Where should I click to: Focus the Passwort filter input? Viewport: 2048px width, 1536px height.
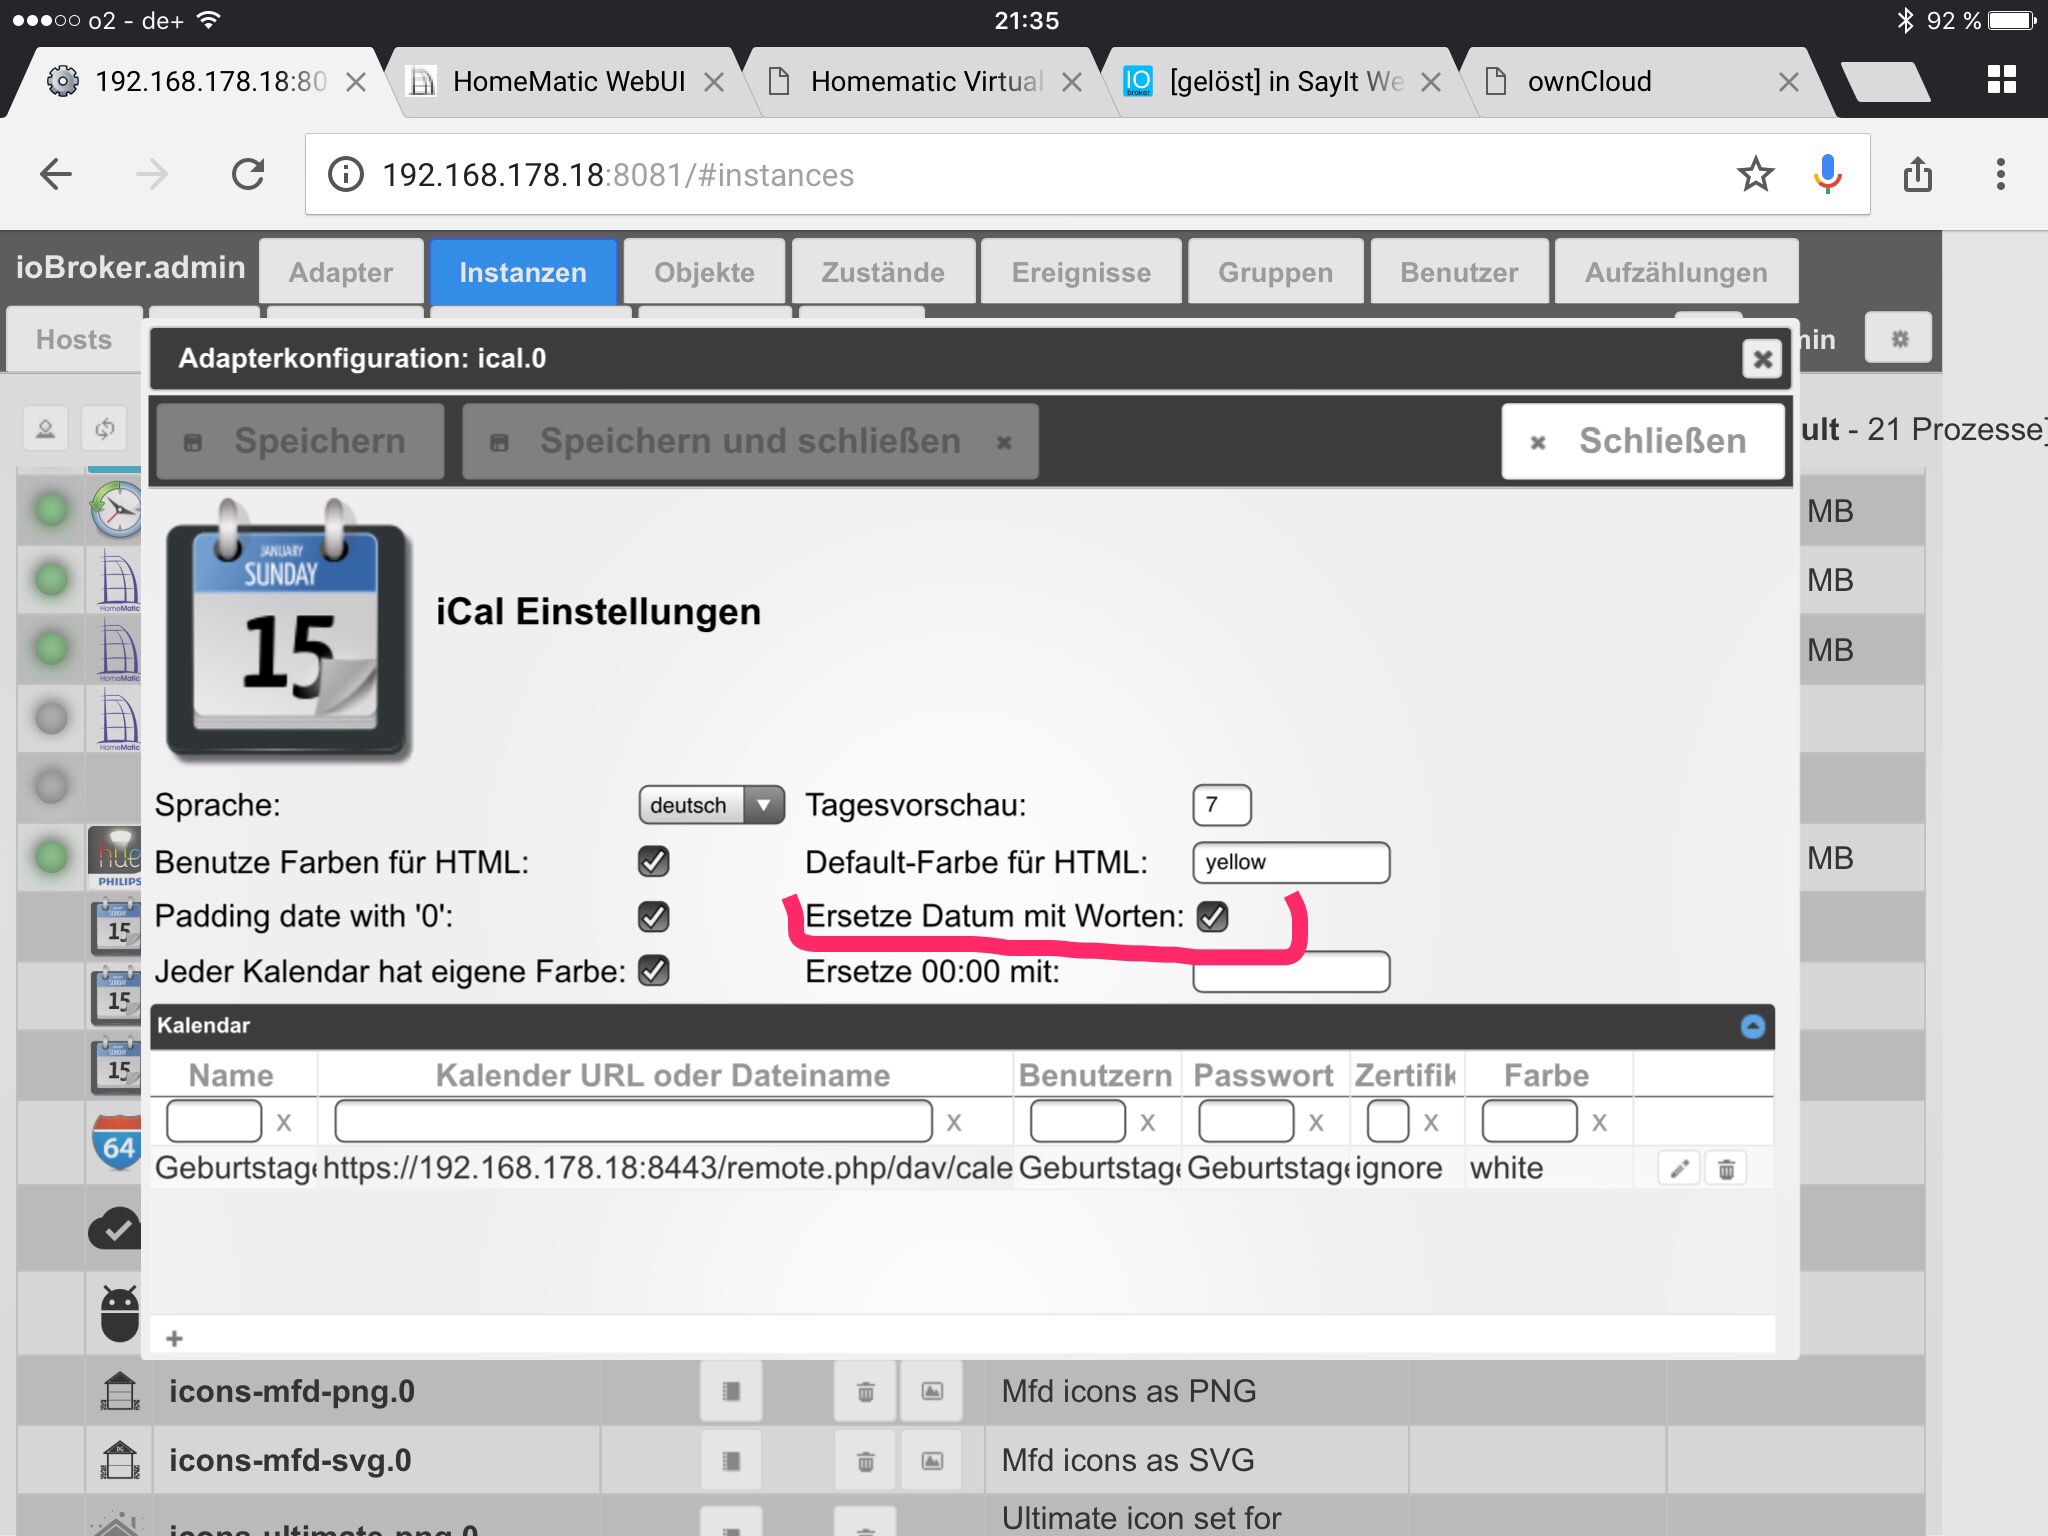point(1246,1121)
